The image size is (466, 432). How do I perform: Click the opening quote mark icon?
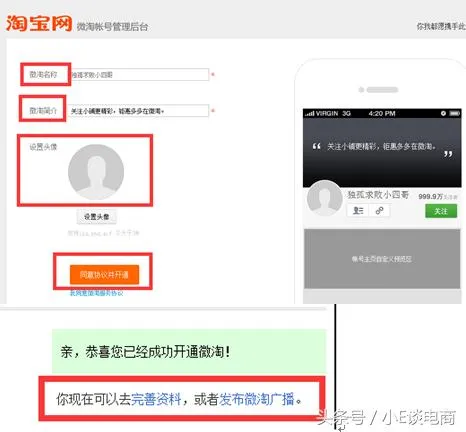coord(317,146)
